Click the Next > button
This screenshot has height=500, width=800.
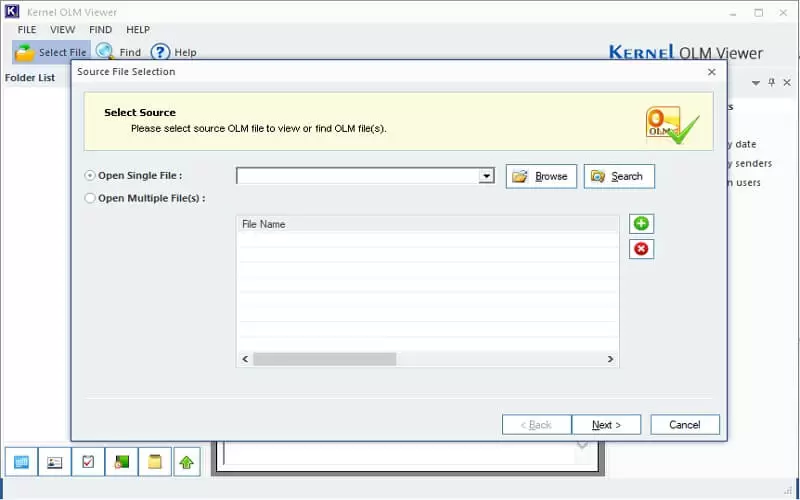tap(606, 424)
